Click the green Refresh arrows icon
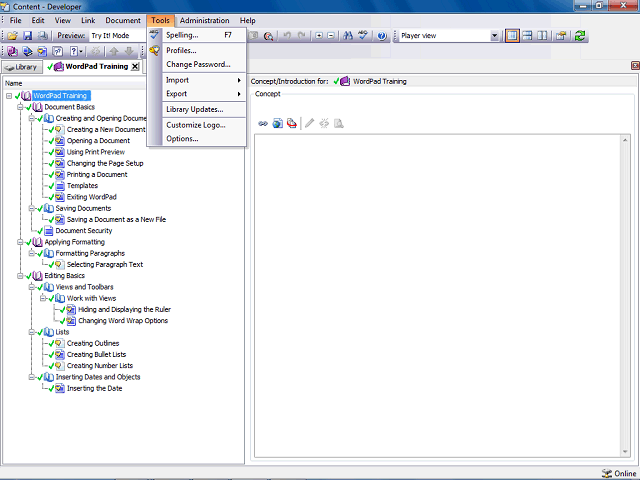 pyautogui.click(x=580, y=36)
